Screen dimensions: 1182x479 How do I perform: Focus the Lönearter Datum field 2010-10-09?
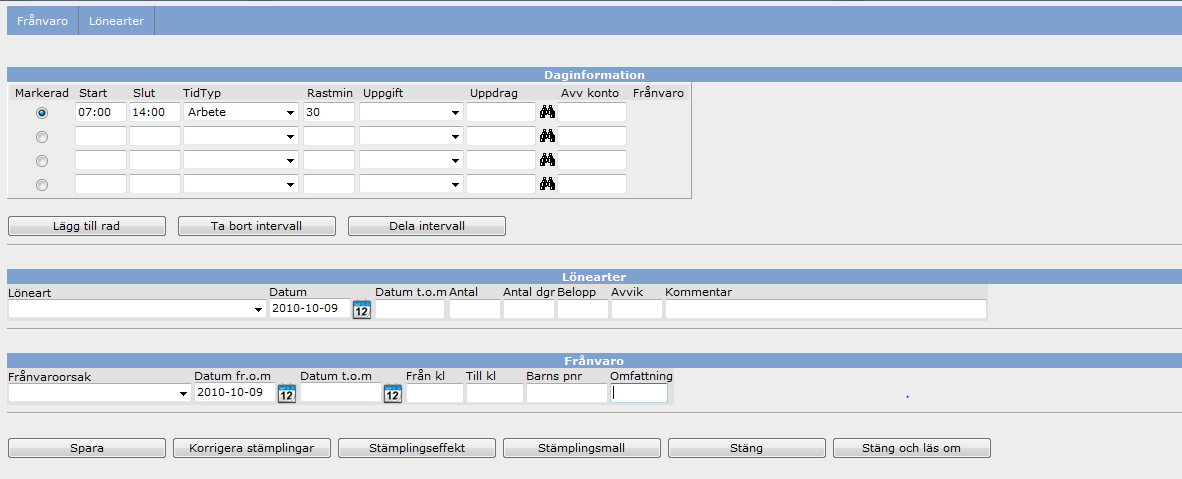pyautogui.click(x=310, y=309)
